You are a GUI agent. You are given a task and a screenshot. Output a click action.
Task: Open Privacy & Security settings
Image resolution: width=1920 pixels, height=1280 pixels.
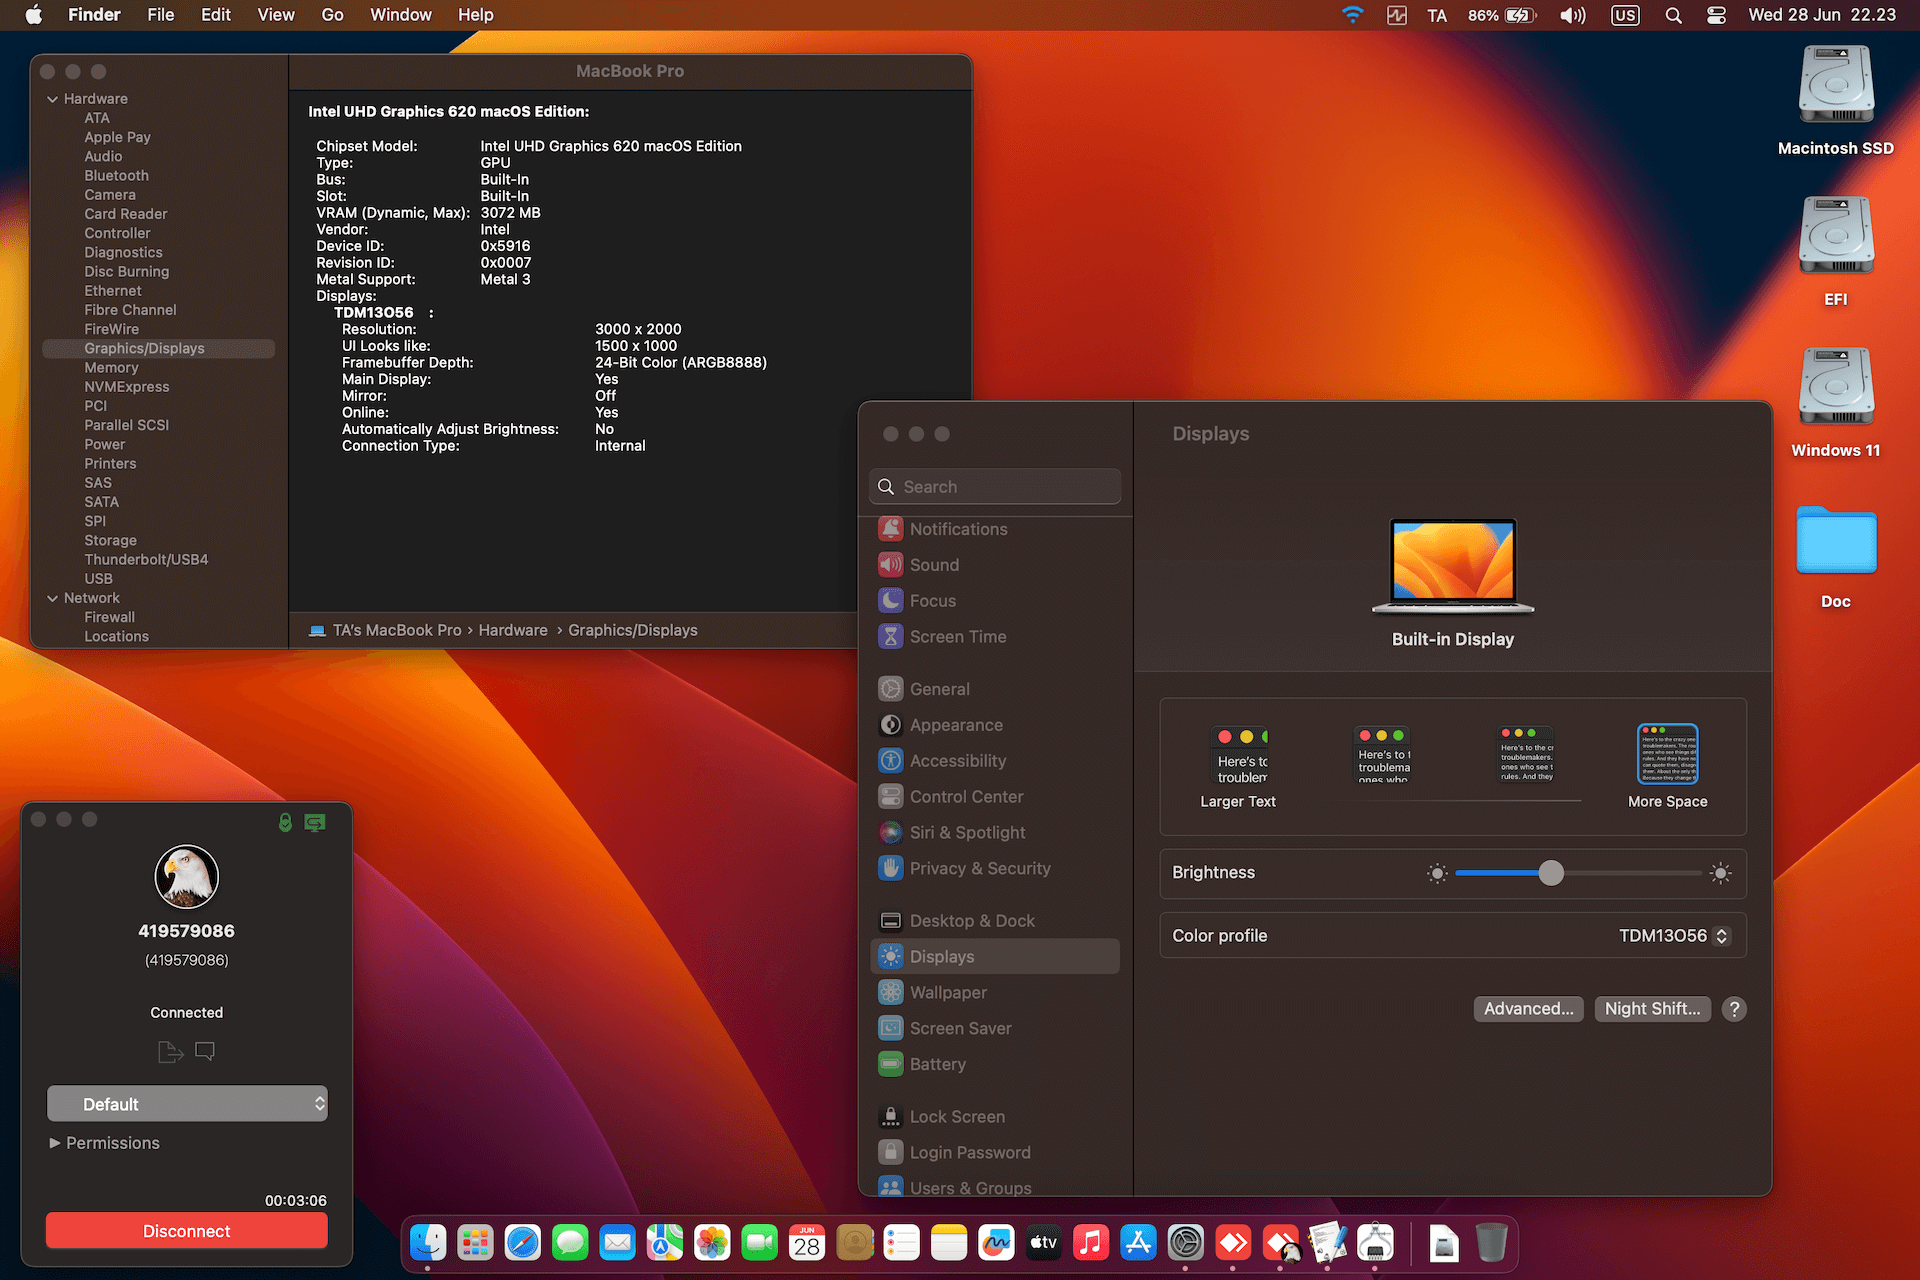995,869
